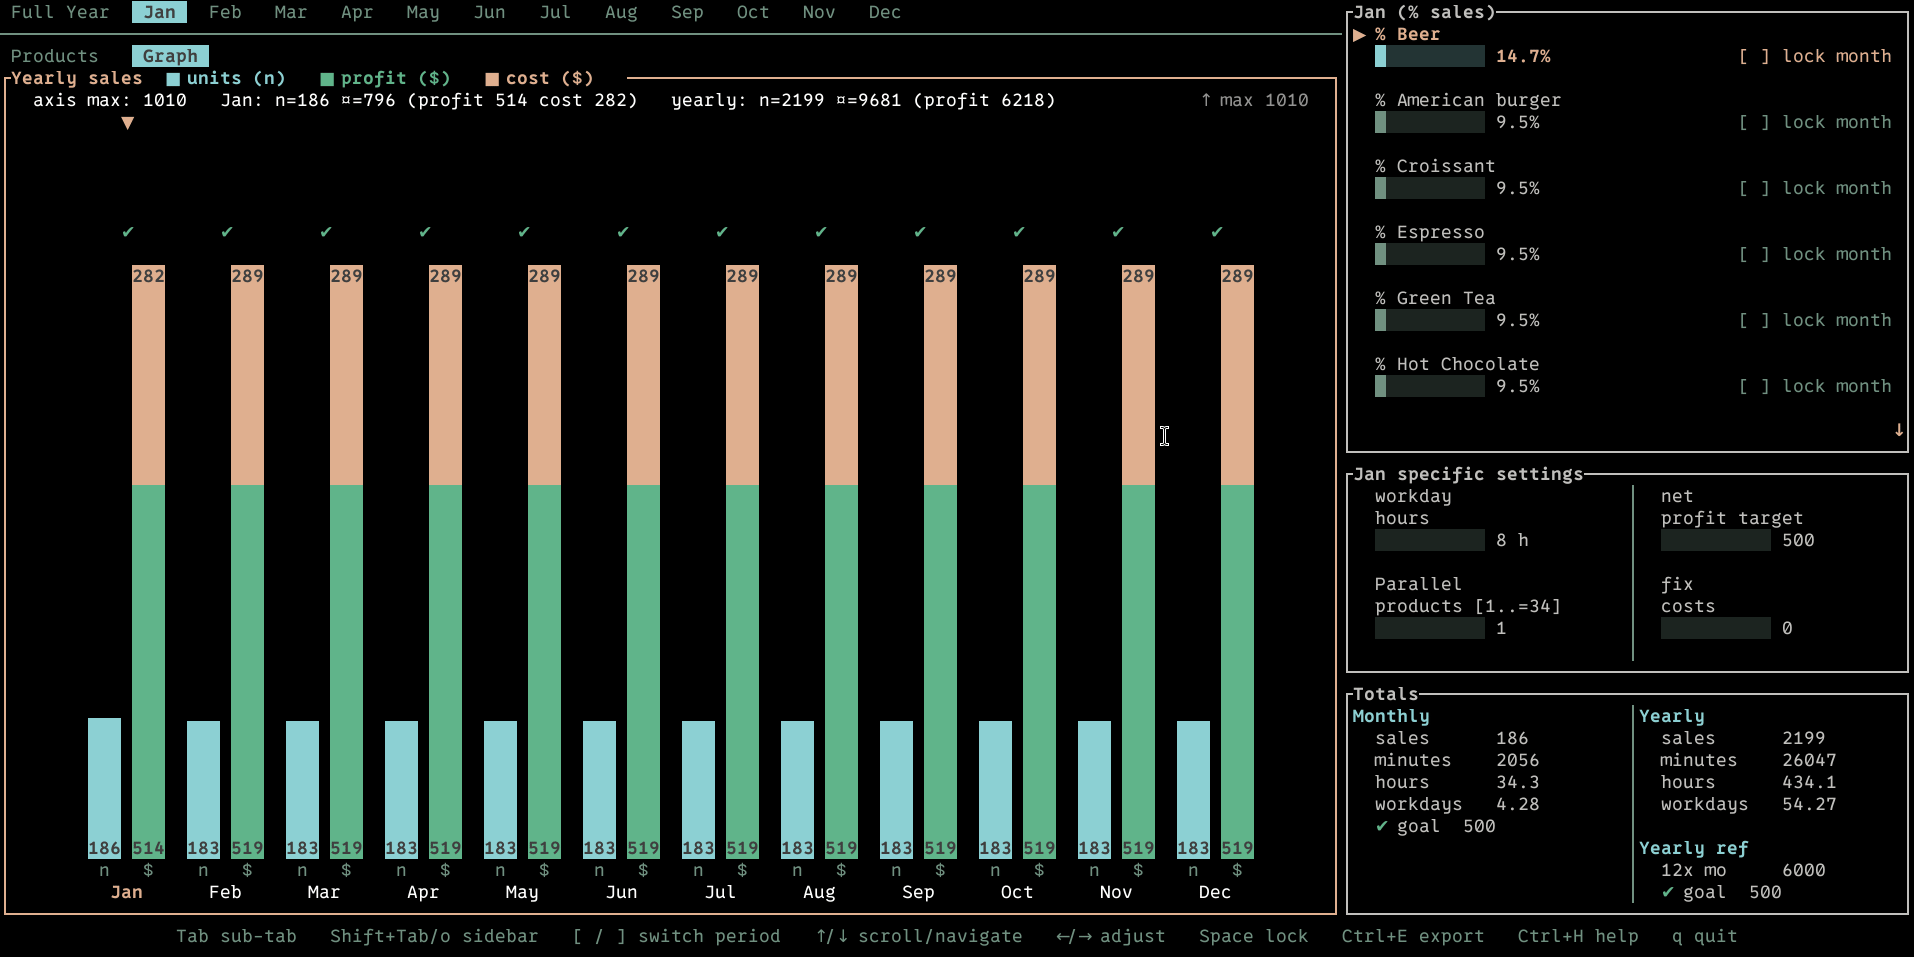The width and height of the screenshot is (1914, 957).
Task: Click the Jan marker triangle above chart
Action: click(x=127, y=123)
